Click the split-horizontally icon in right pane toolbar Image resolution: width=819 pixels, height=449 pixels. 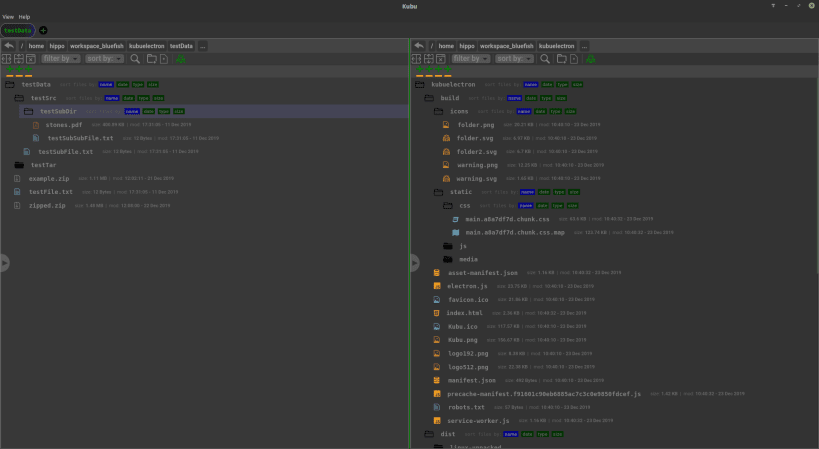click(417, 59)
